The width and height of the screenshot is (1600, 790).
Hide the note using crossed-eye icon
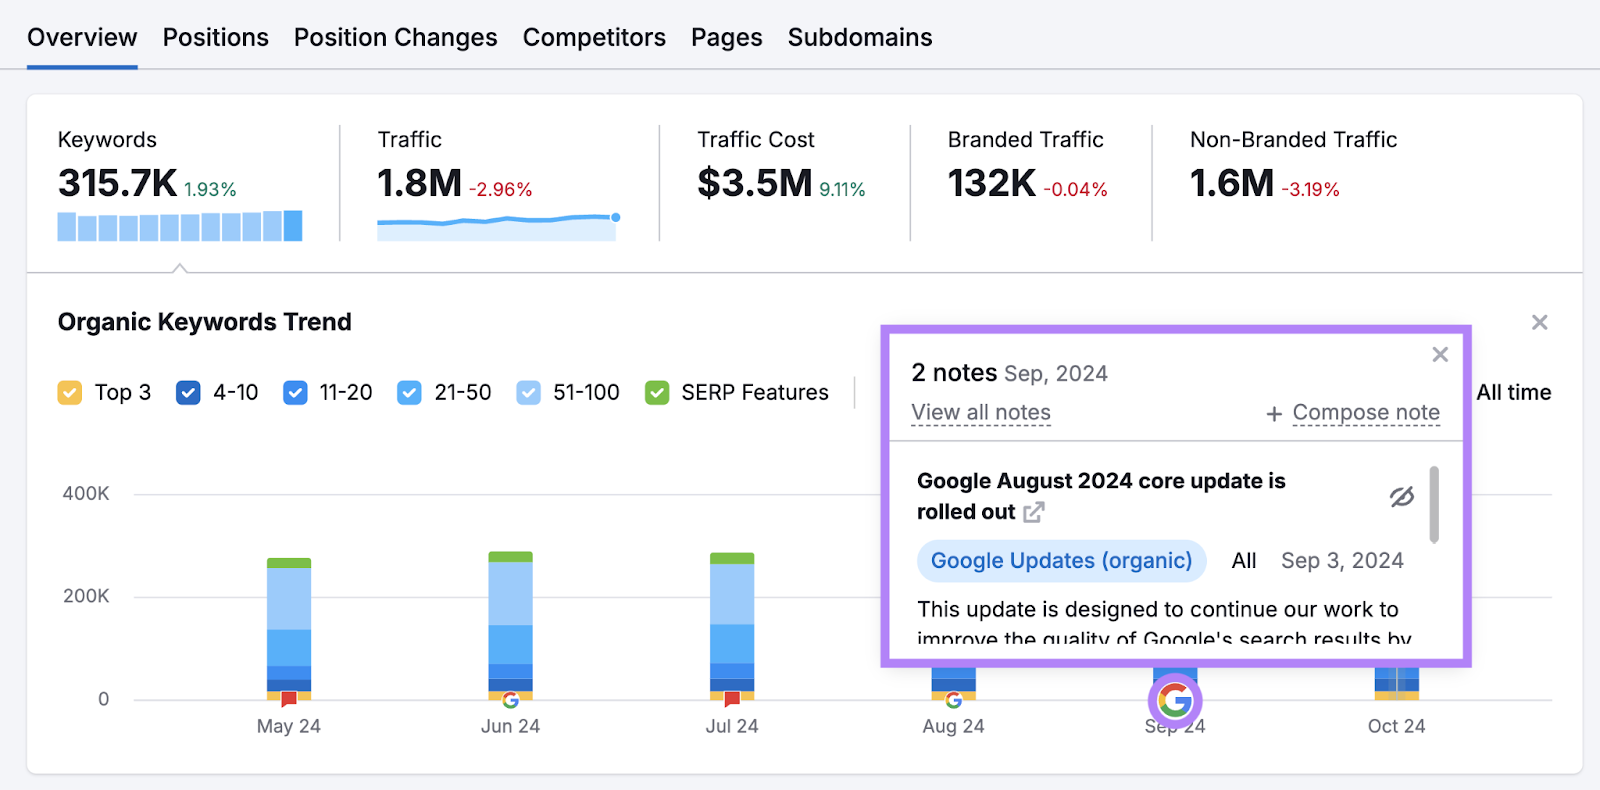click(x=1402, y=497)
